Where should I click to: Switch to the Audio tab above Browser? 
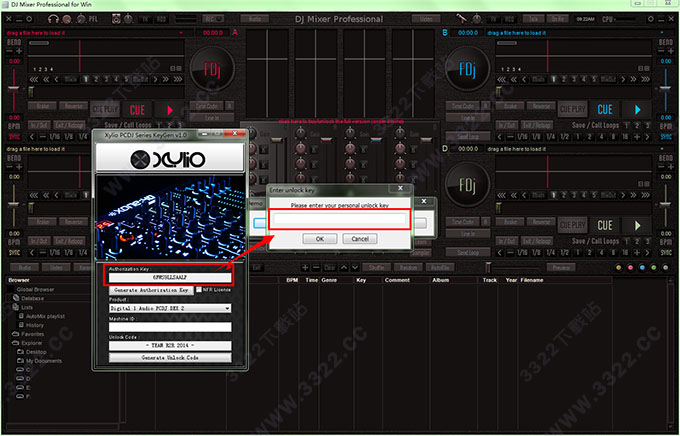[x=24, y=268]
